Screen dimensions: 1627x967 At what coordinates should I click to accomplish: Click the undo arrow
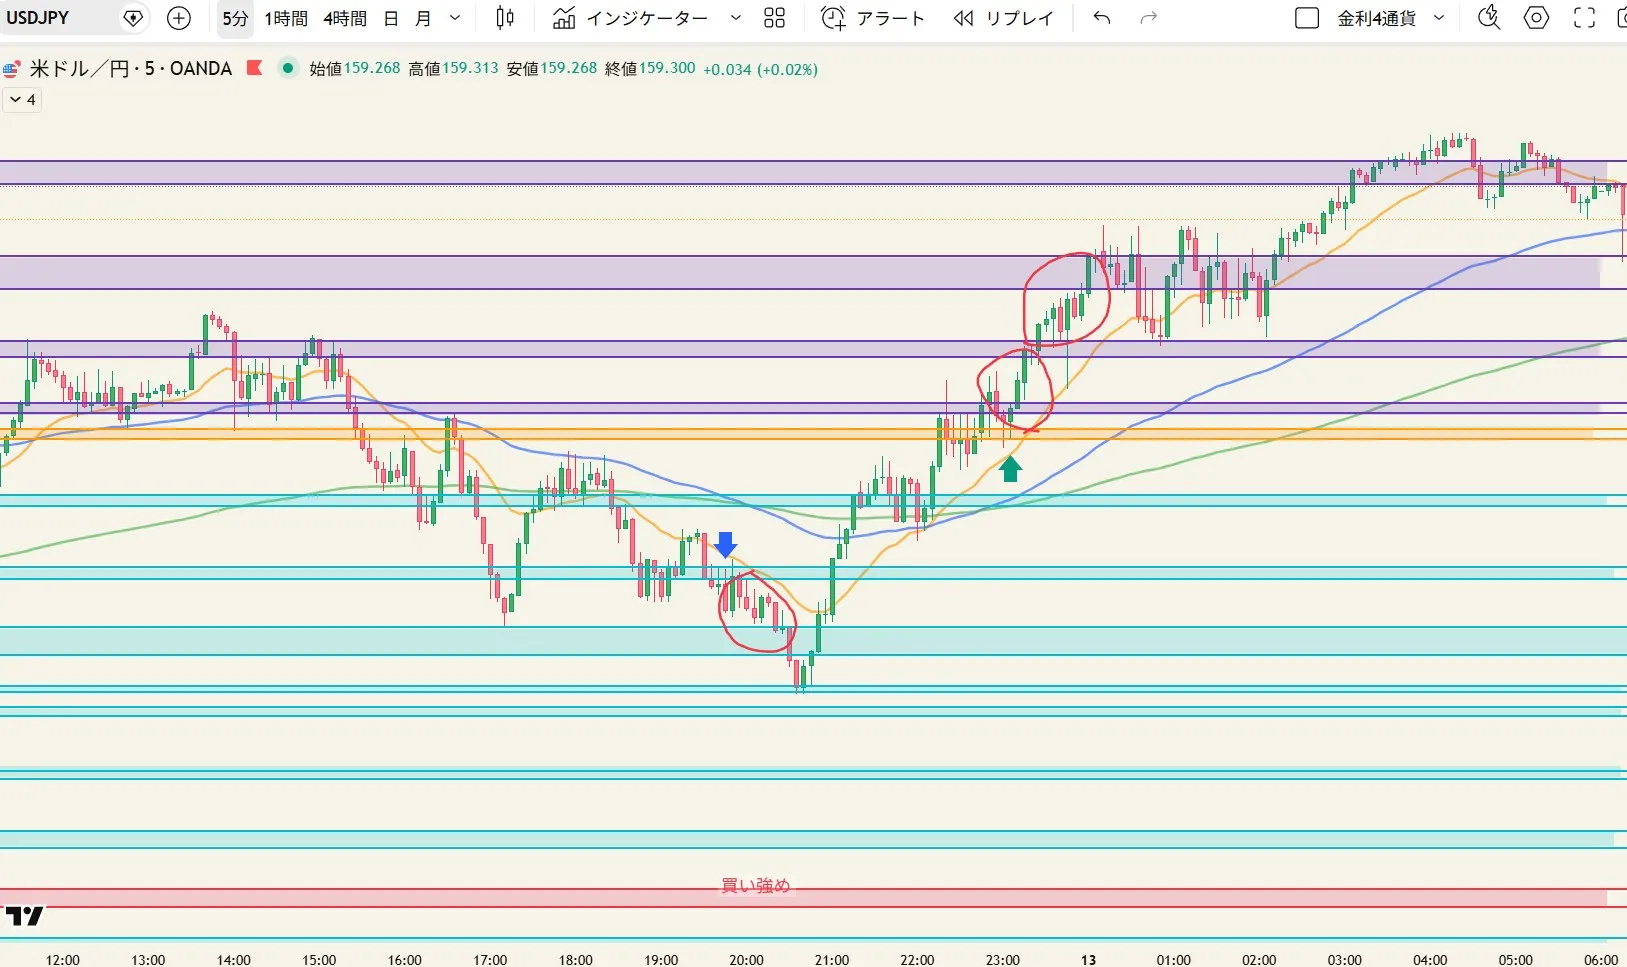[x=1102, y=18]
